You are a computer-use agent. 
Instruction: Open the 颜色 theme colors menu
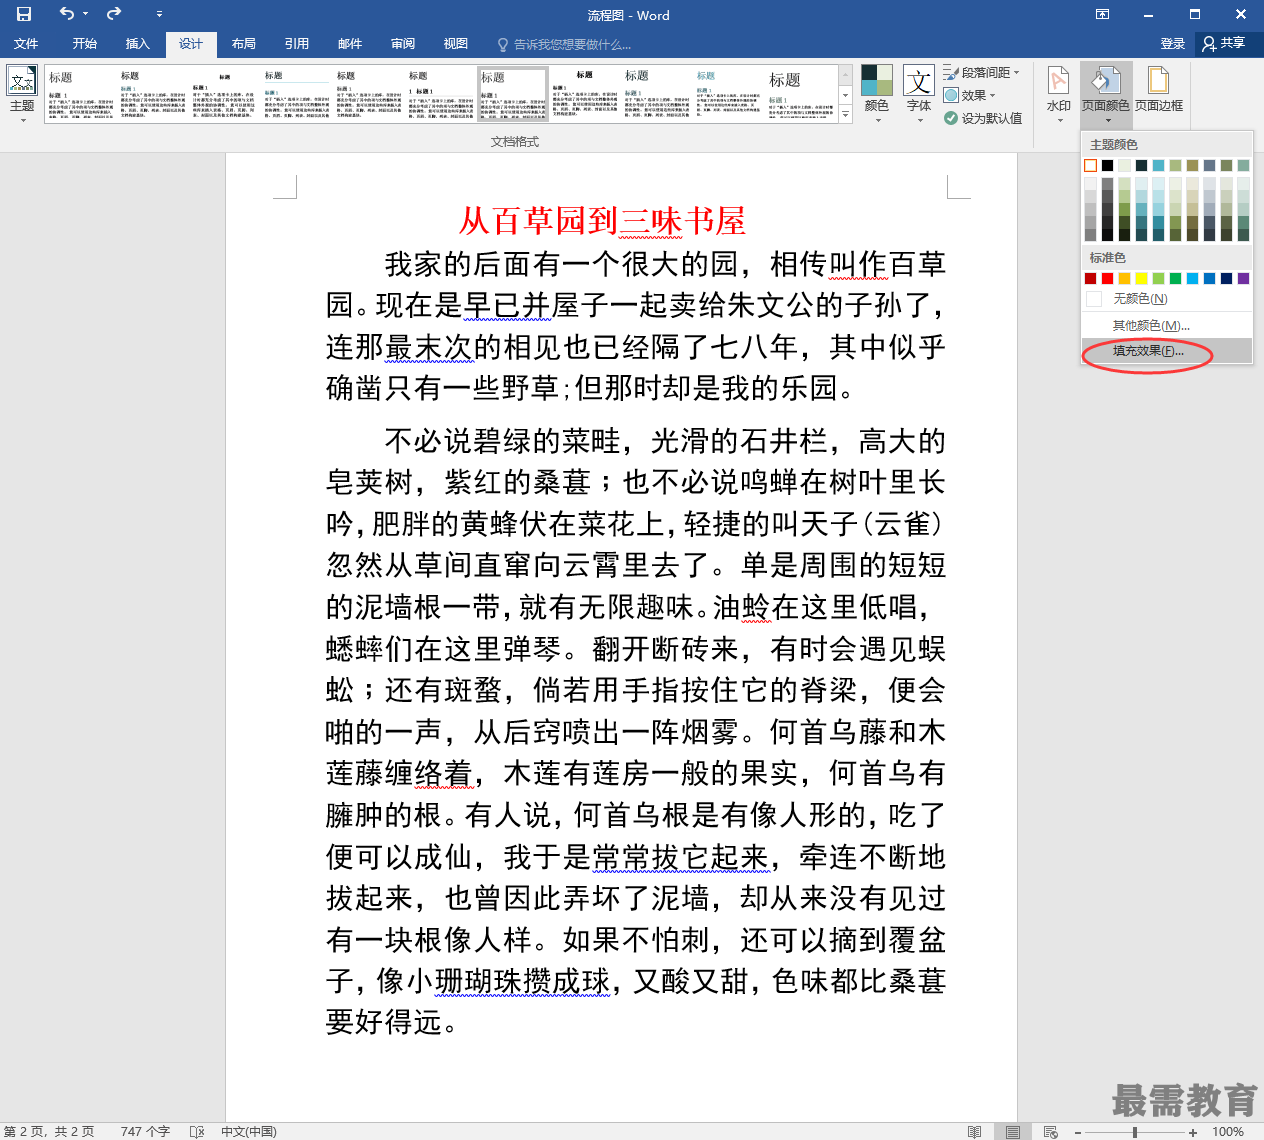pyautogui.click(x=877, y=94)
